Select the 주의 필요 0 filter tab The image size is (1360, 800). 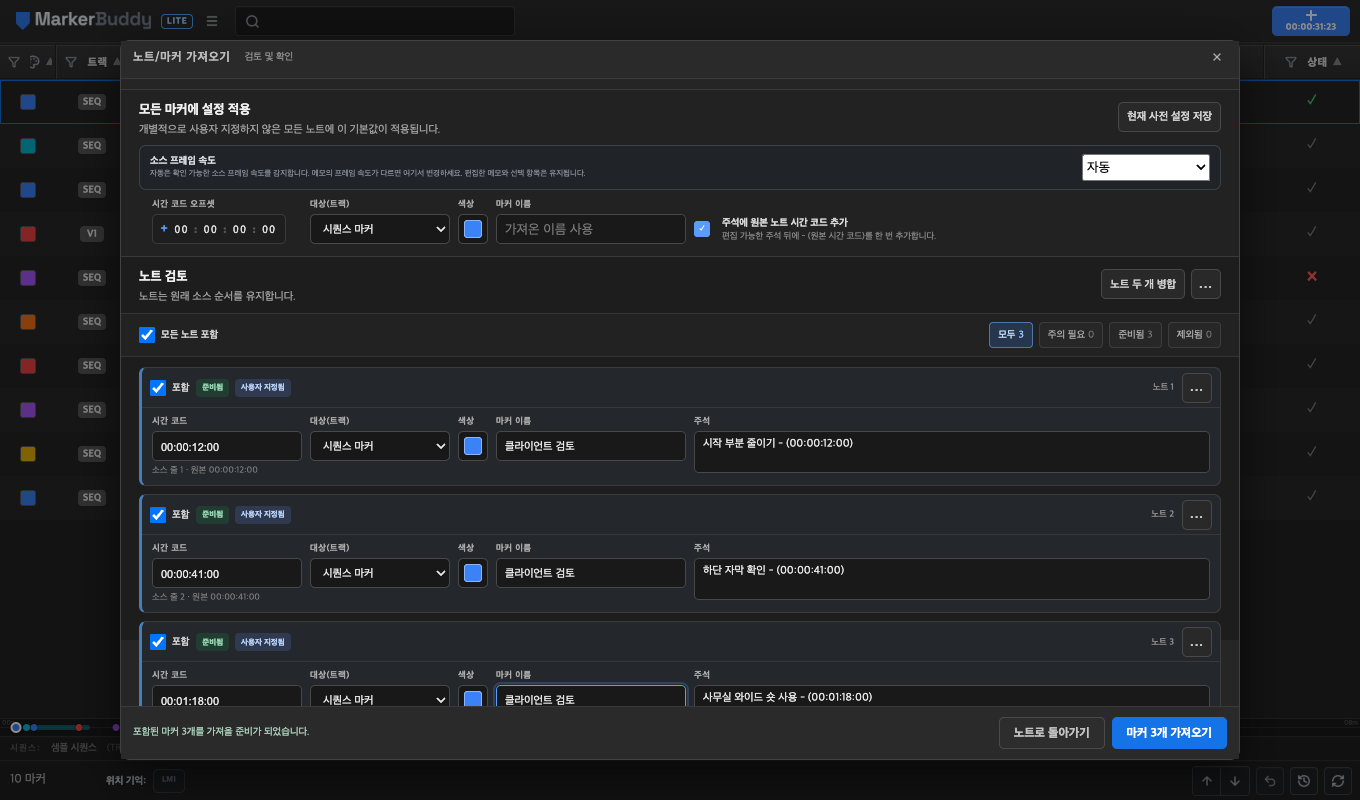(x=1071, y=335)
